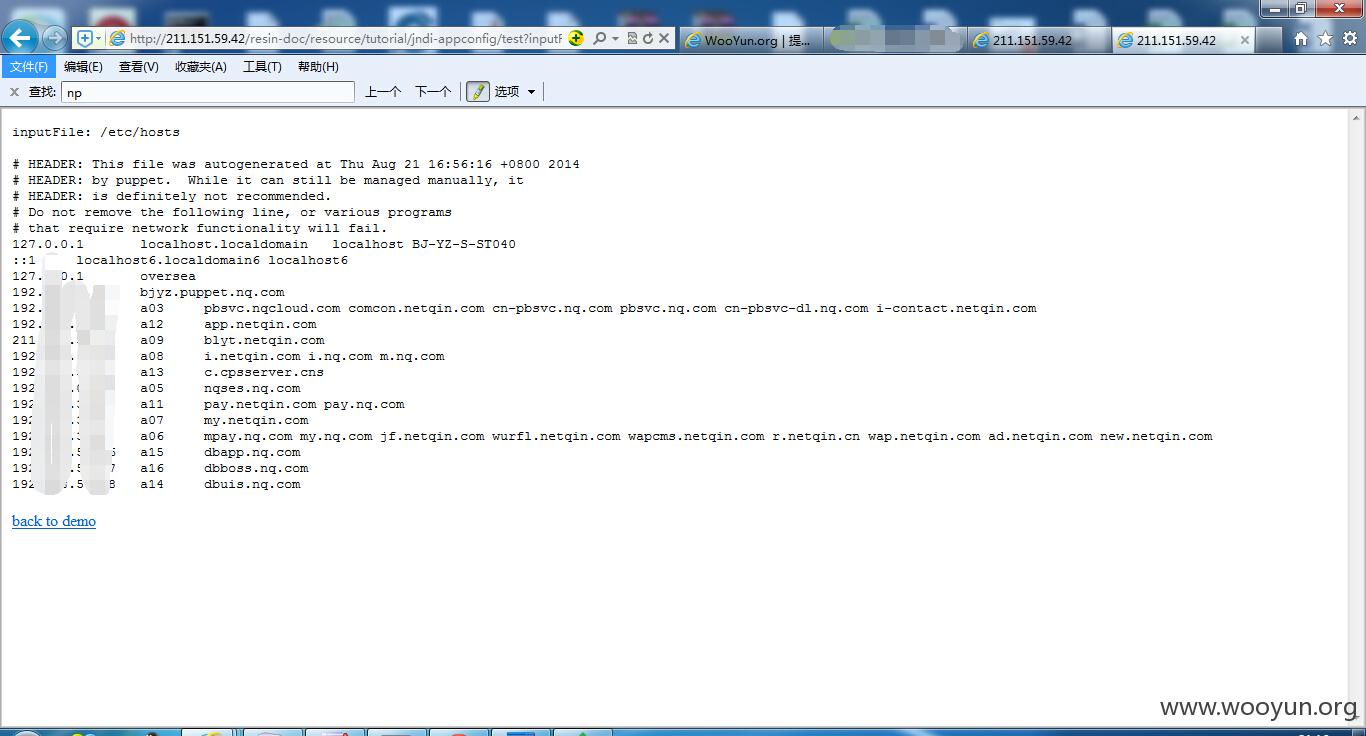The image size is (1366, 736).
Task: Click the compatibility view icon
Action: tap(632, 38)
